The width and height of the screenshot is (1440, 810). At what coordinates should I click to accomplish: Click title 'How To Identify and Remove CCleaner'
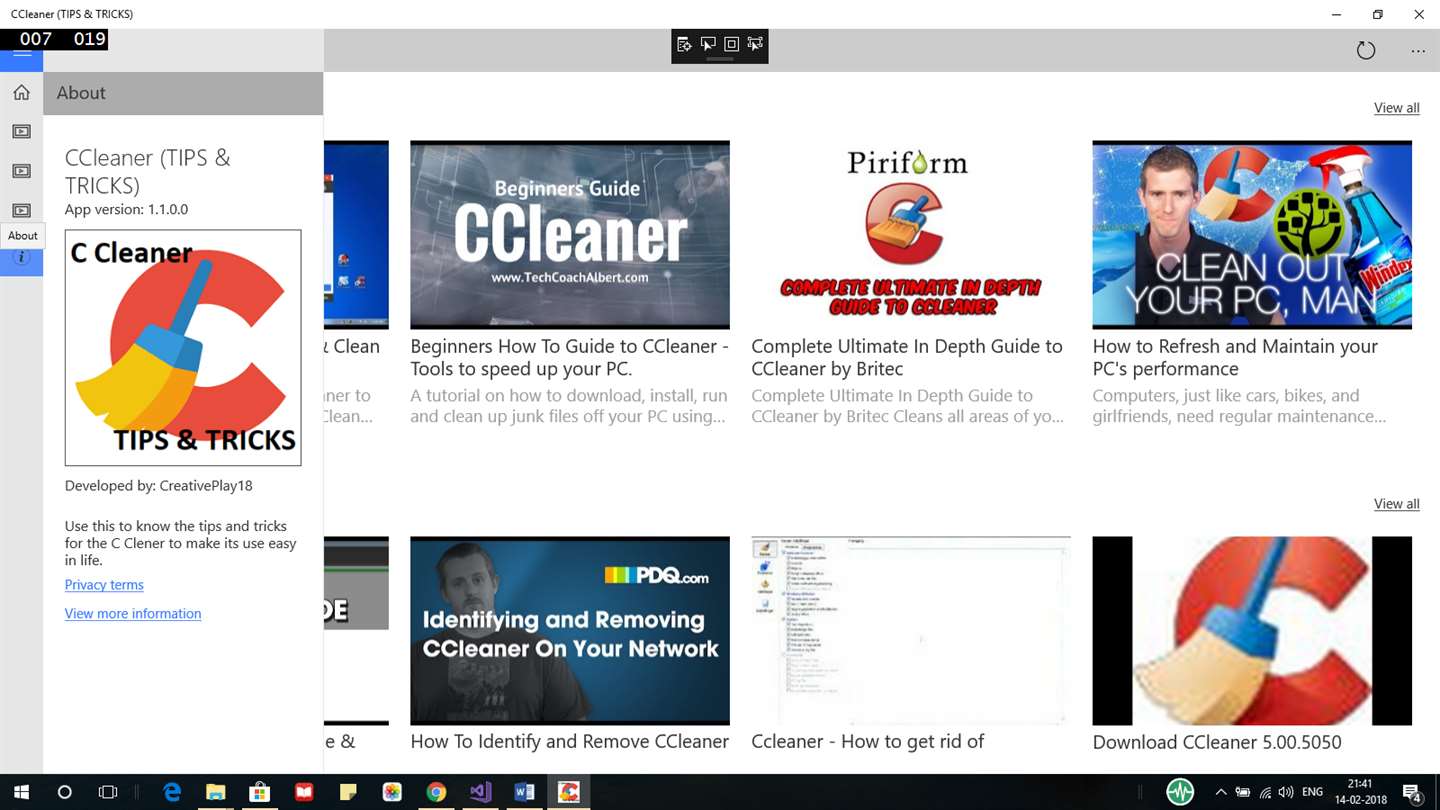pos(570,742)
